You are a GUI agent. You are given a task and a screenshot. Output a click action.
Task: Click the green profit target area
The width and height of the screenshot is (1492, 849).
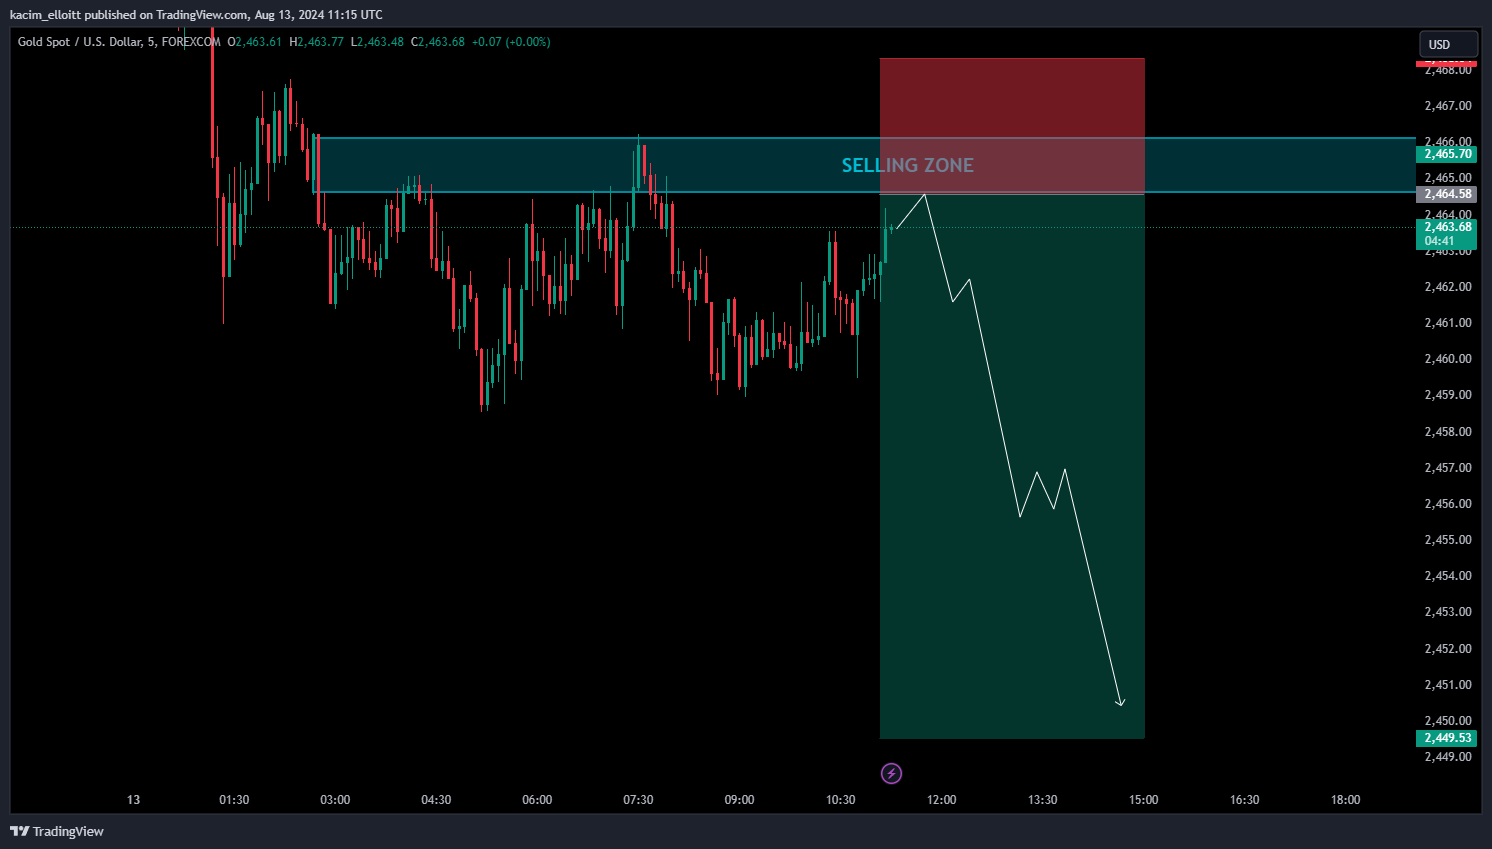1012,466
